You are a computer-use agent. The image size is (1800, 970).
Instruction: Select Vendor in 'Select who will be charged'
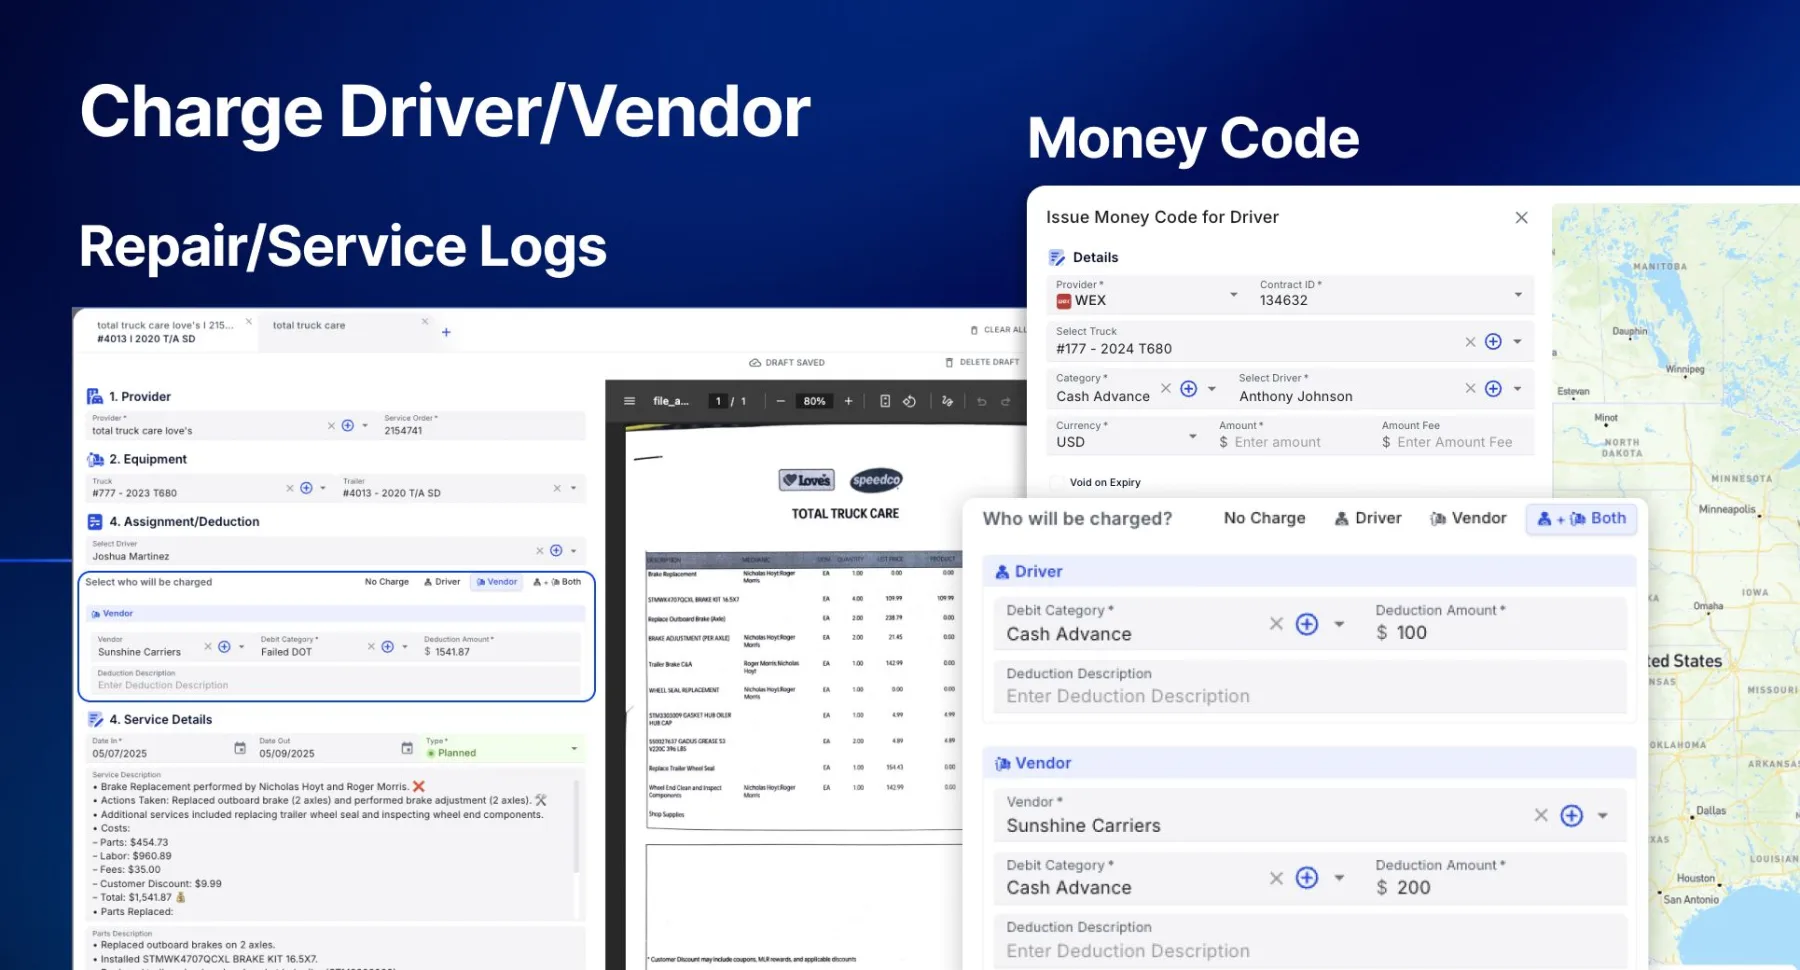pos(497,582)
